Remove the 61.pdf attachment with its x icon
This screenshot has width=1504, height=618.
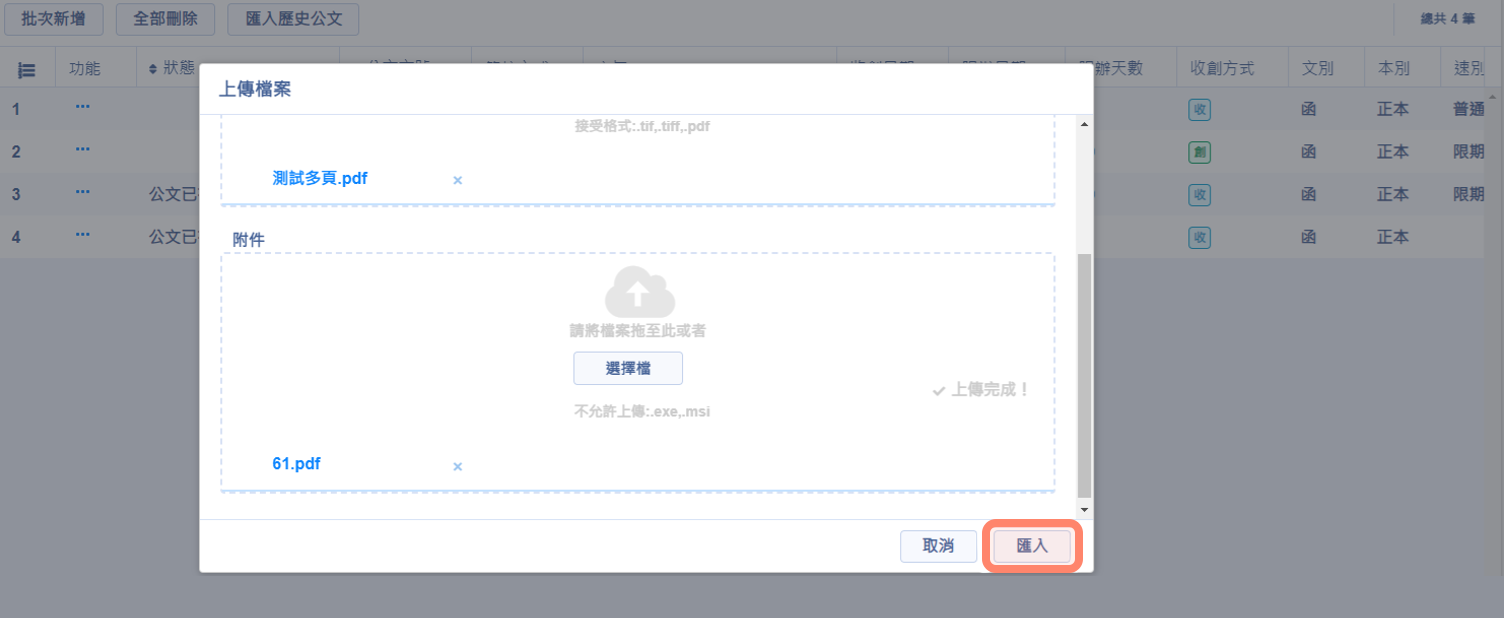point(457,467)
